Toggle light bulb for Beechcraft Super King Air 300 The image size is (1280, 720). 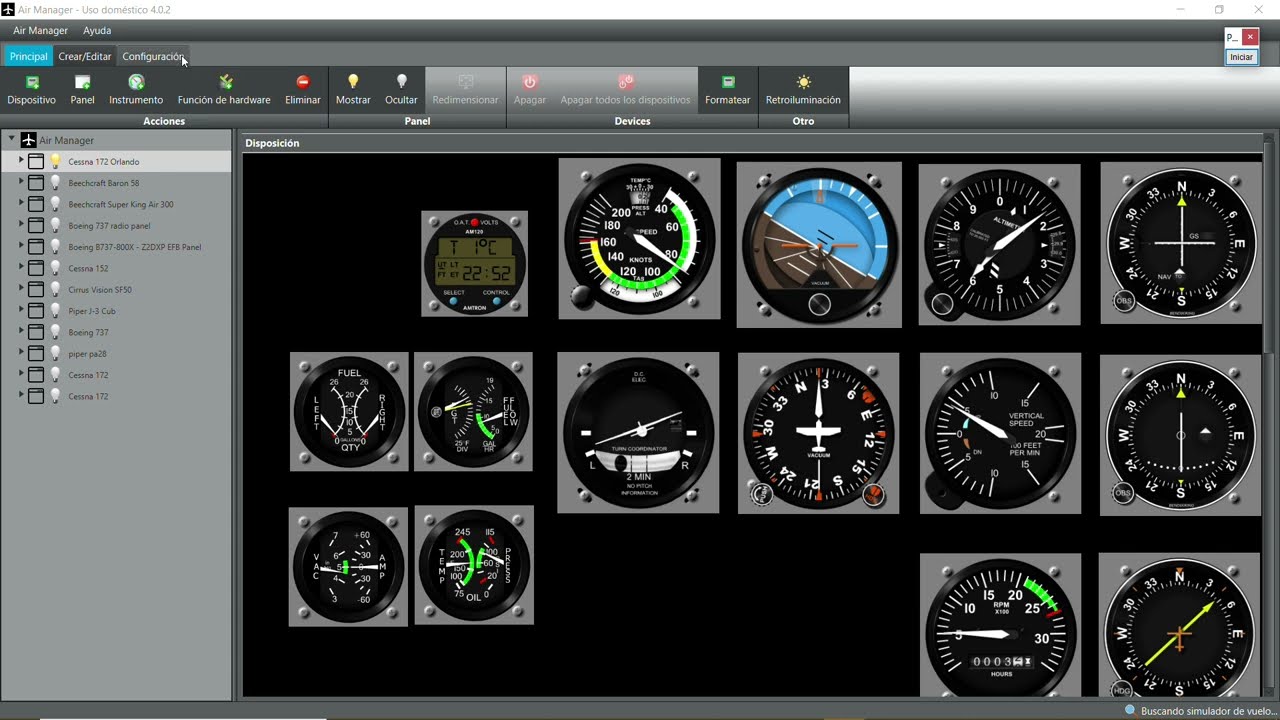pos(56,204)
